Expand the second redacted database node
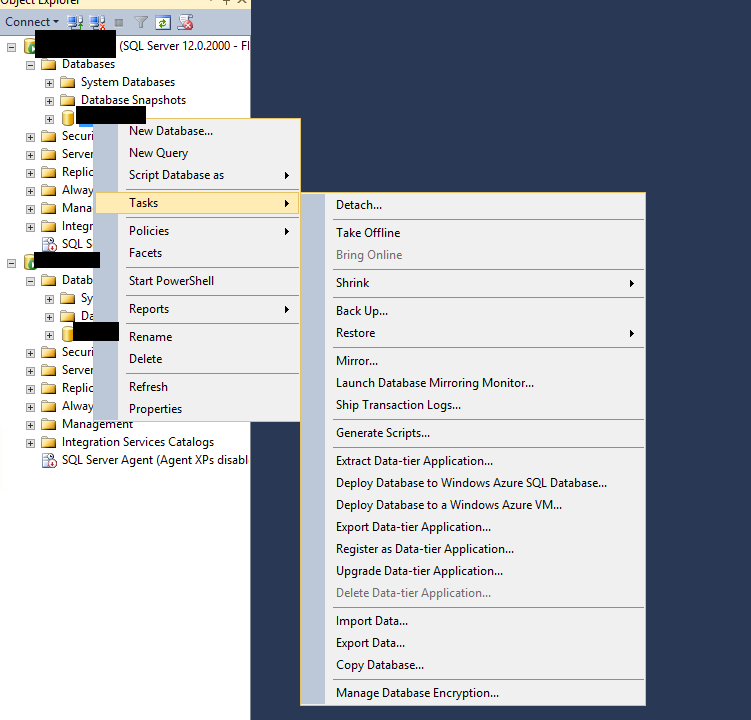This screenshot has width=751, height=720. [49, 335]
